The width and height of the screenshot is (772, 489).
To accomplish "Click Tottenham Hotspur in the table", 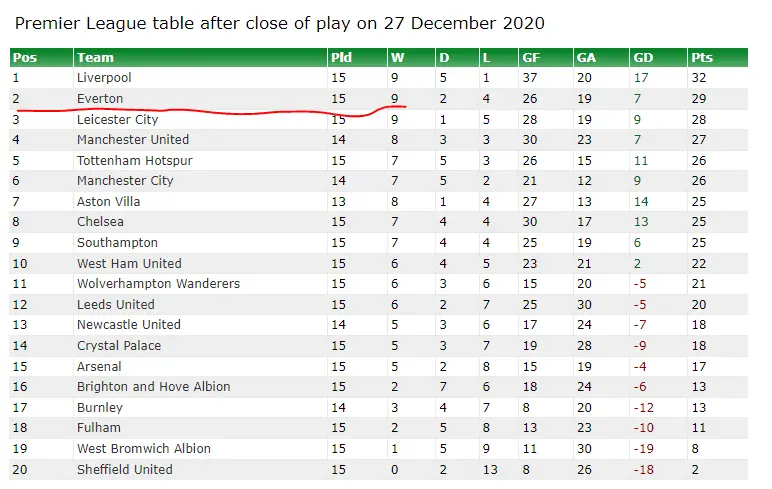I will 134,161.
